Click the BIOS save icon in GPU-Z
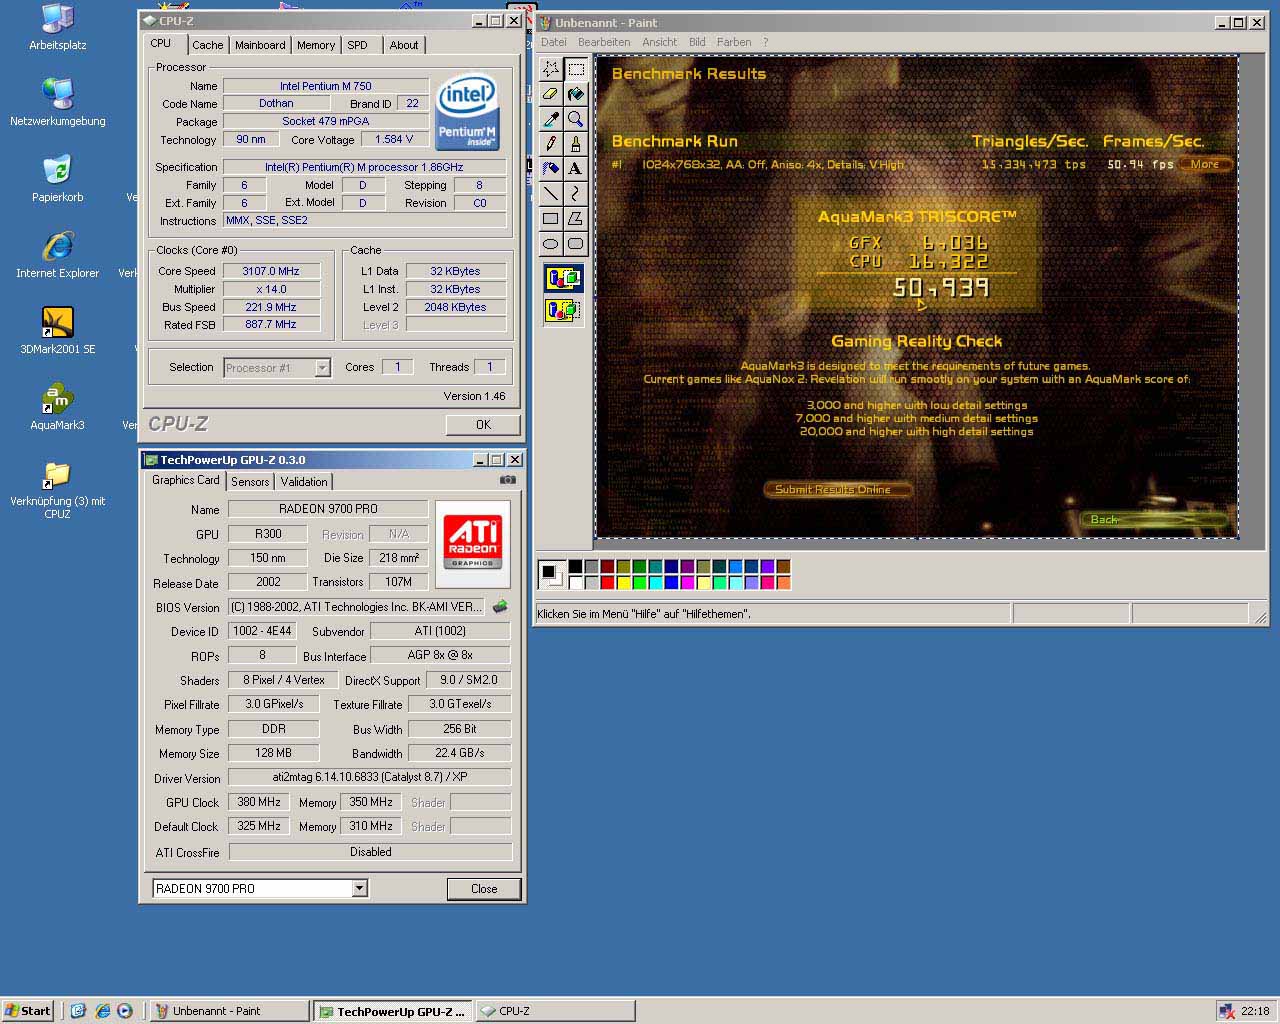The height and width of the screenshot is (1024, 1280). (x=500, y=606)
